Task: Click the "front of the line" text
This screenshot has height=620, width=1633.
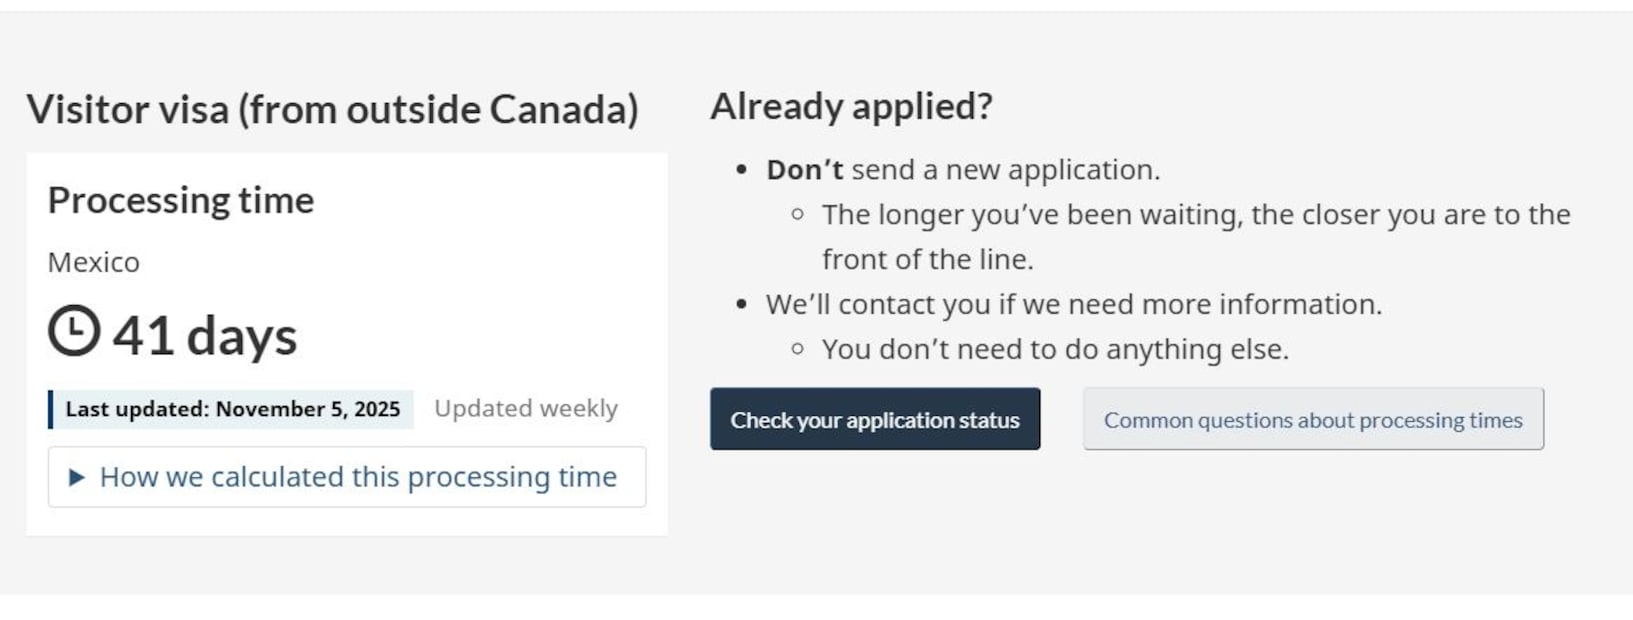Action: 927,260
